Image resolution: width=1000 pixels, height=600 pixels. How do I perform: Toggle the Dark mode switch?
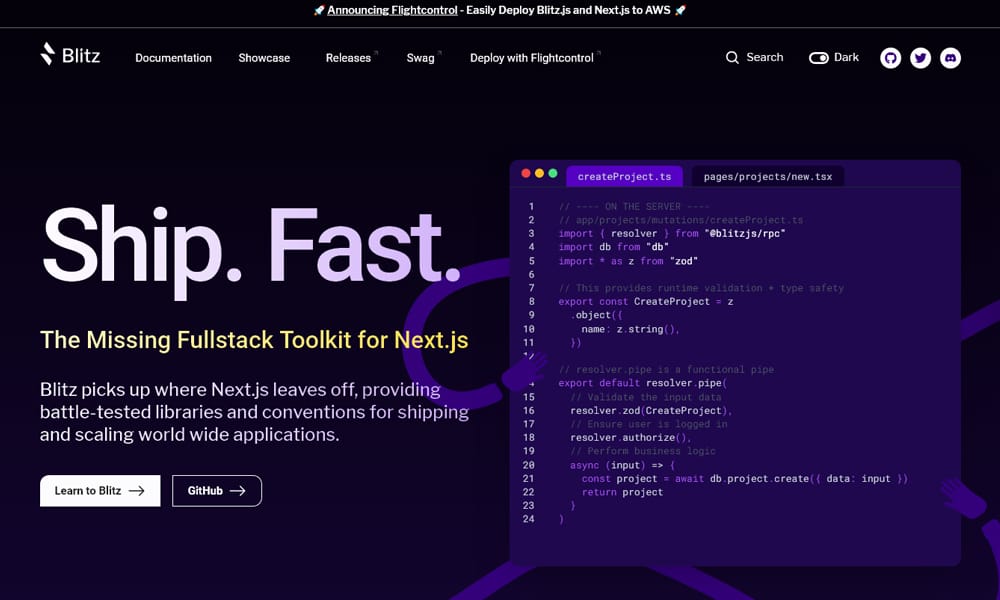[x=819, y=58]
